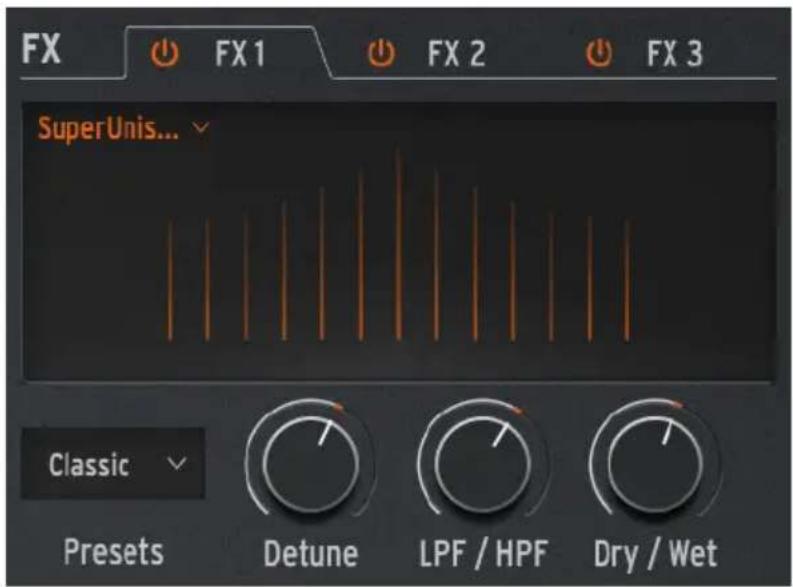
Task: Click the FX section title
Action: tap(41, 49)
